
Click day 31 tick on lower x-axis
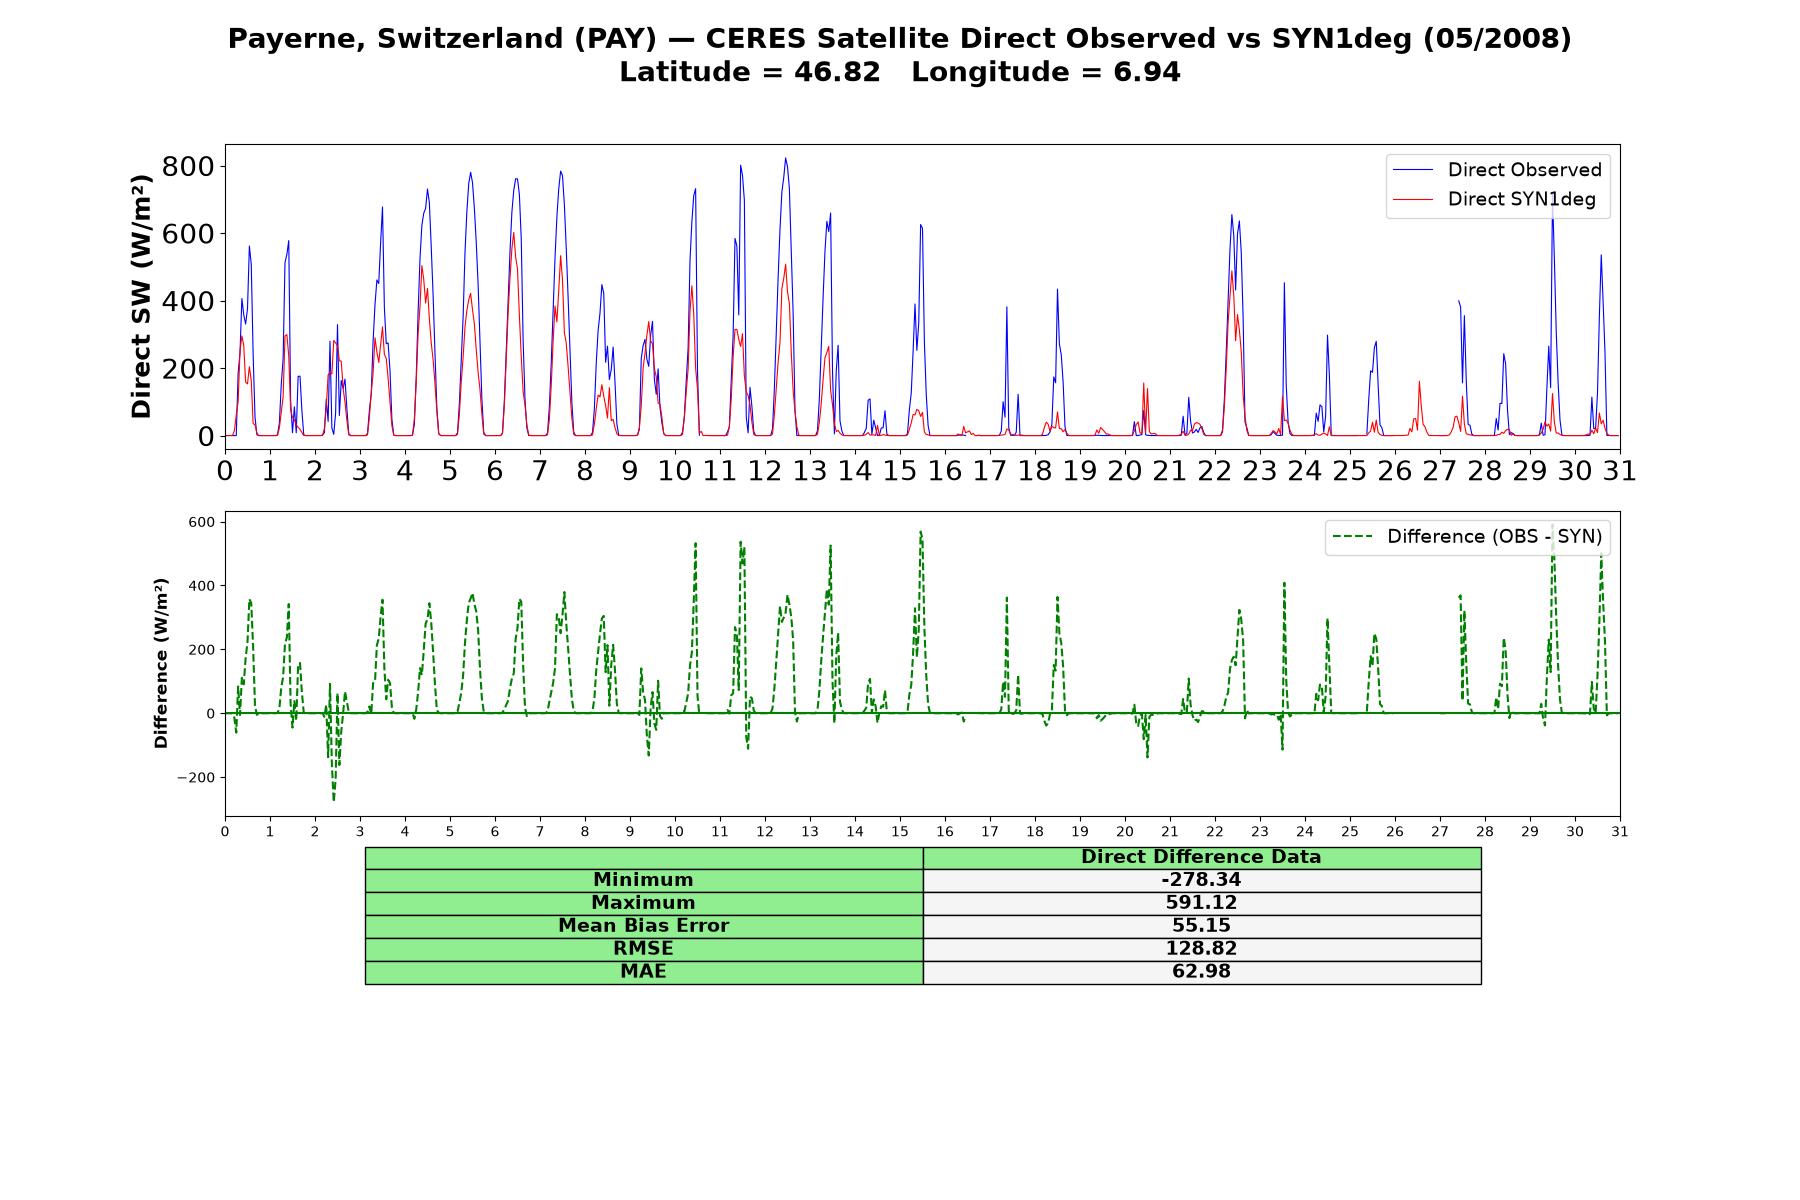(x=1620, y=832)
